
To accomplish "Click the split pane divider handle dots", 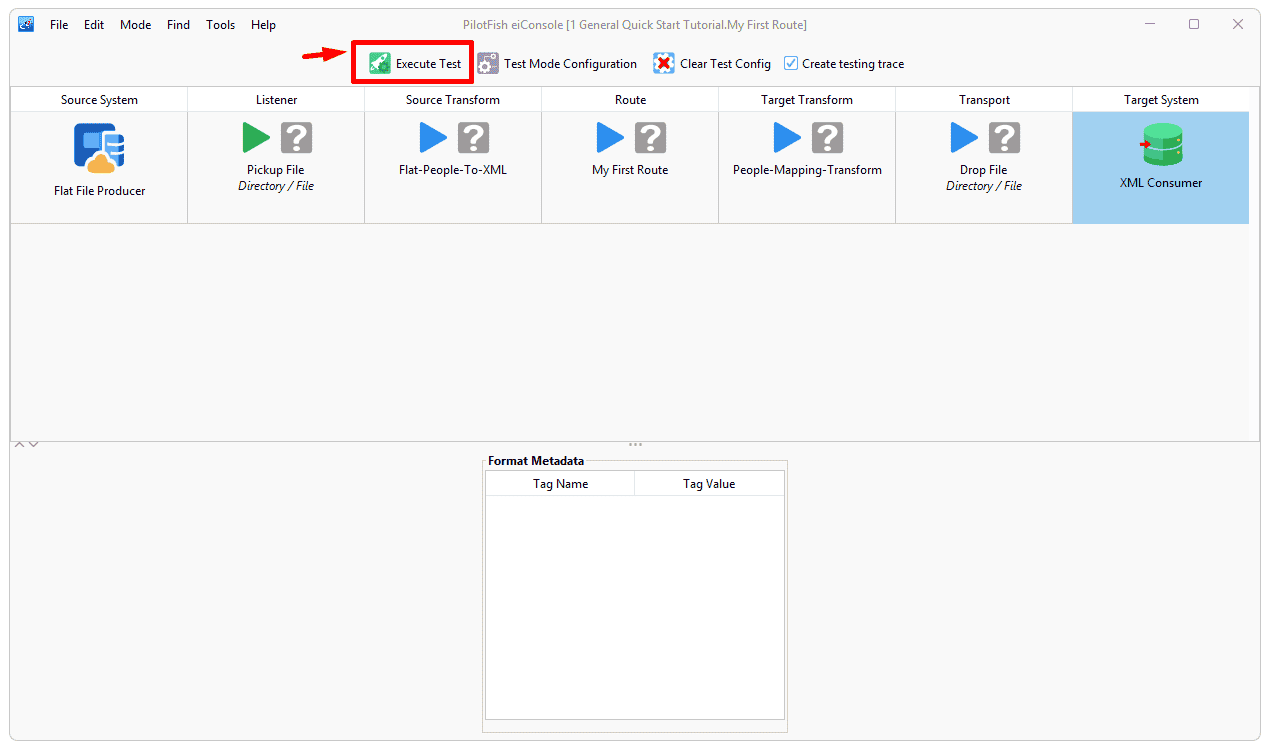I will point(635,445).
